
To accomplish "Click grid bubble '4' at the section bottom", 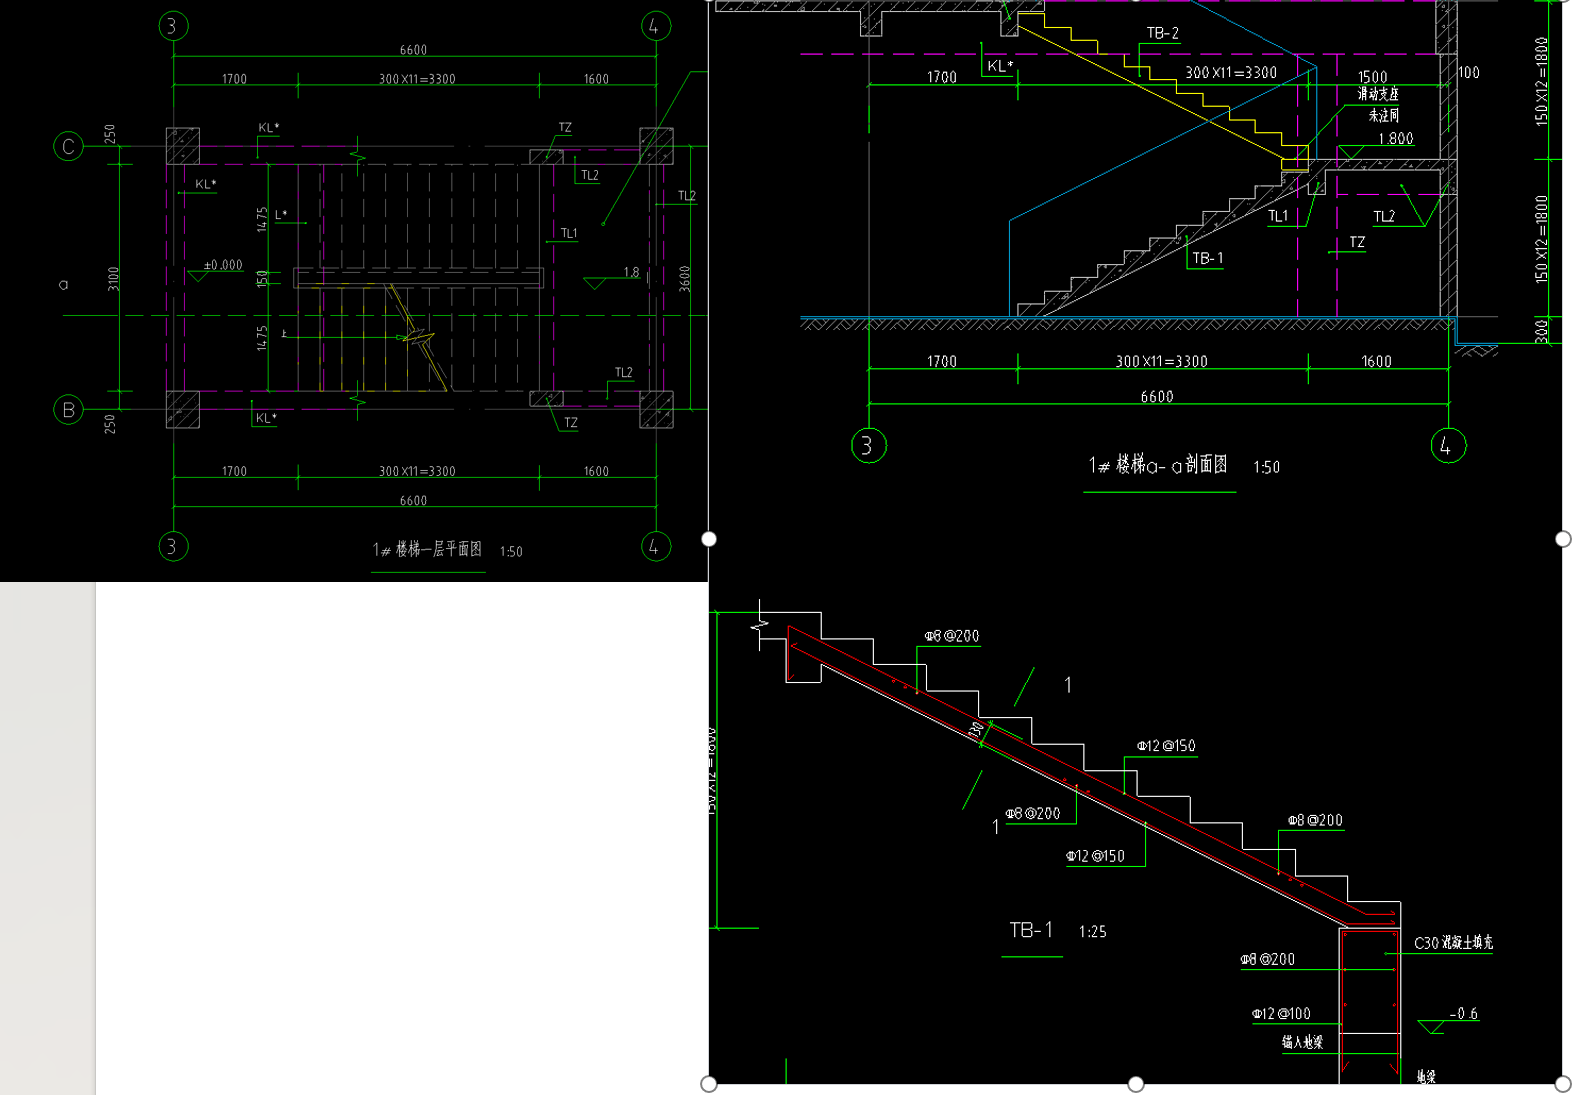I will 1448,445.
